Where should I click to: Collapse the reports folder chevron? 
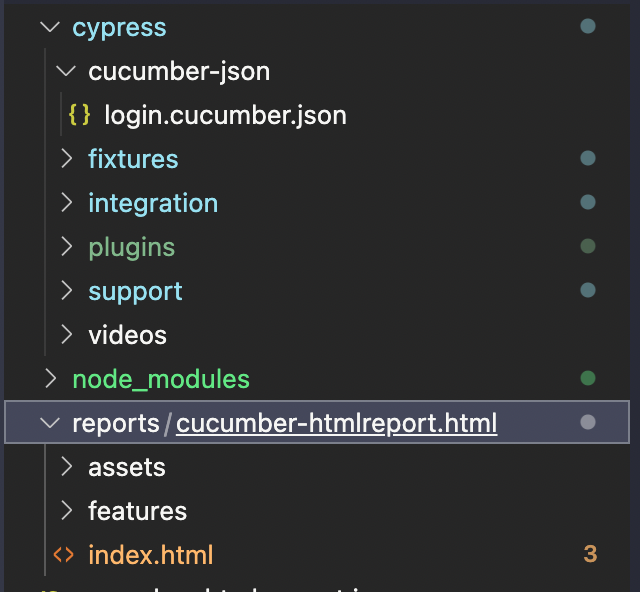coord(50,423)
